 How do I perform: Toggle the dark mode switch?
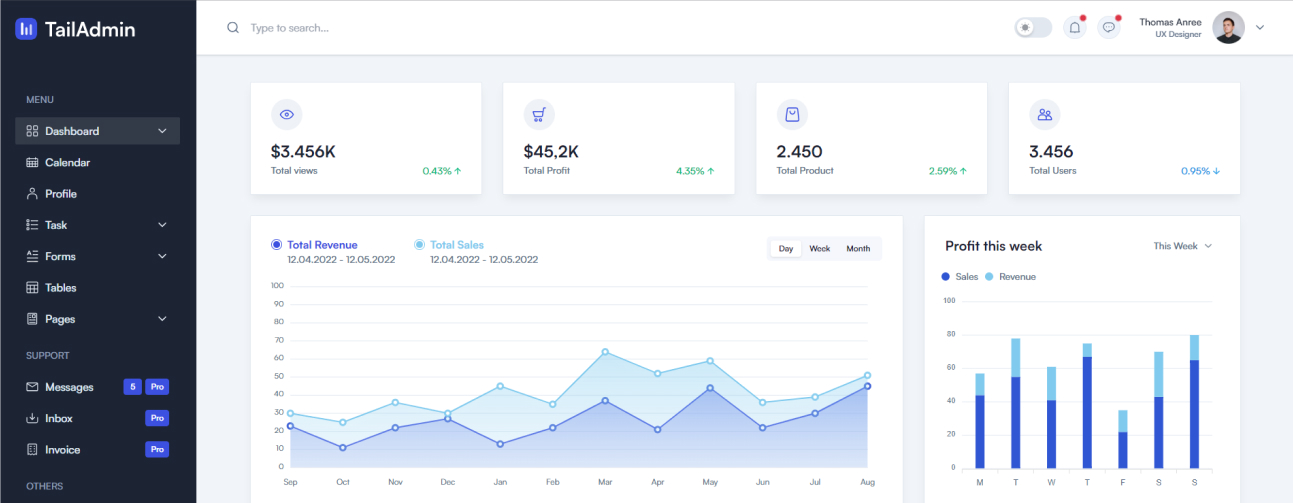1033,28
